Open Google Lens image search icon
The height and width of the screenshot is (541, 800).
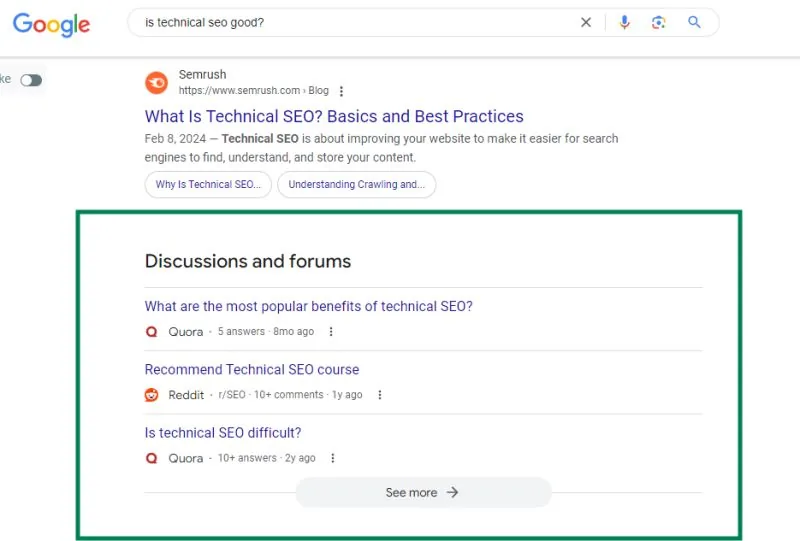[x=658, y=22]
